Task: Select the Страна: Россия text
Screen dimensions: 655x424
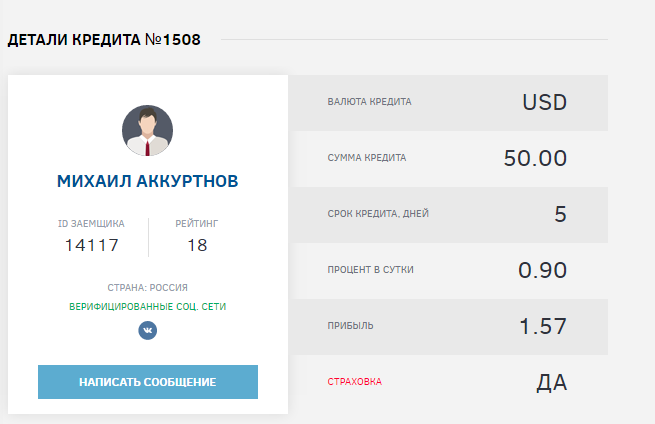Action: [x=148, y=287]
